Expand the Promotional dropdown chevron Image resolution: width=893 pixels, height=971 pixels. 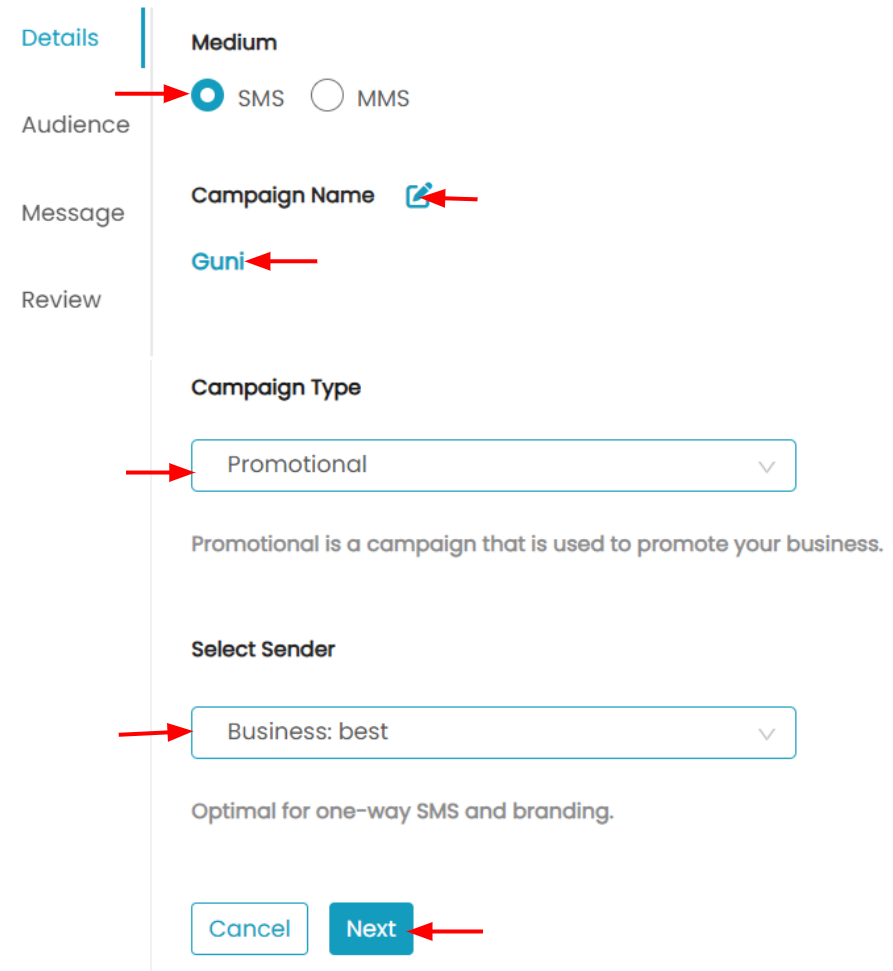pyautogui.click(x=767, y=467)
